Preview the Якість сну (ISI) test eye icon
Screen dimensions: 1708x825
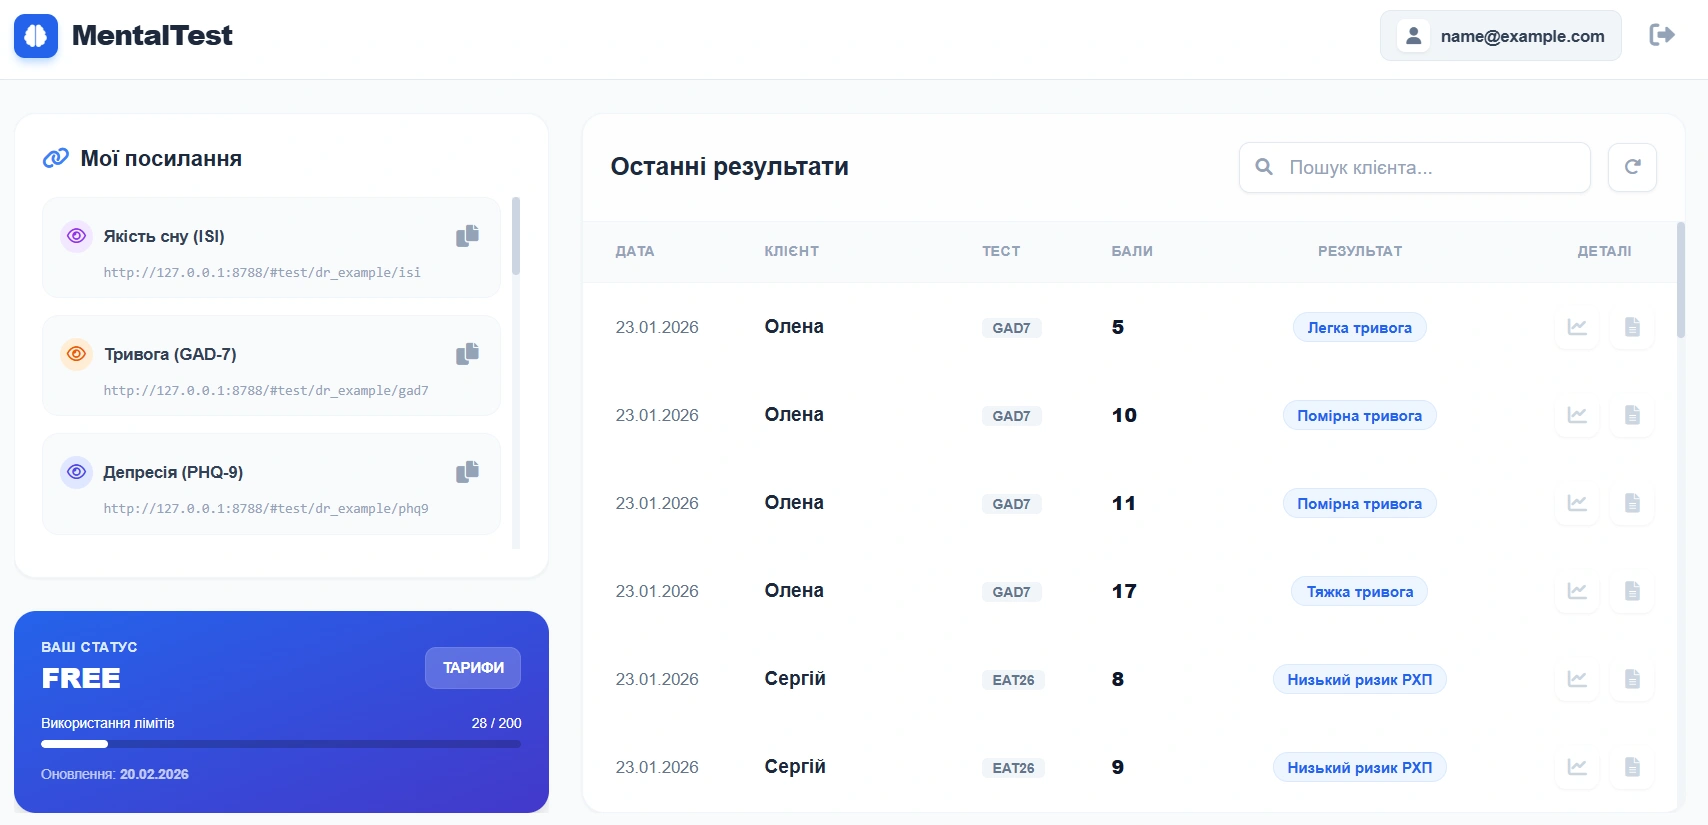point(76,236)
